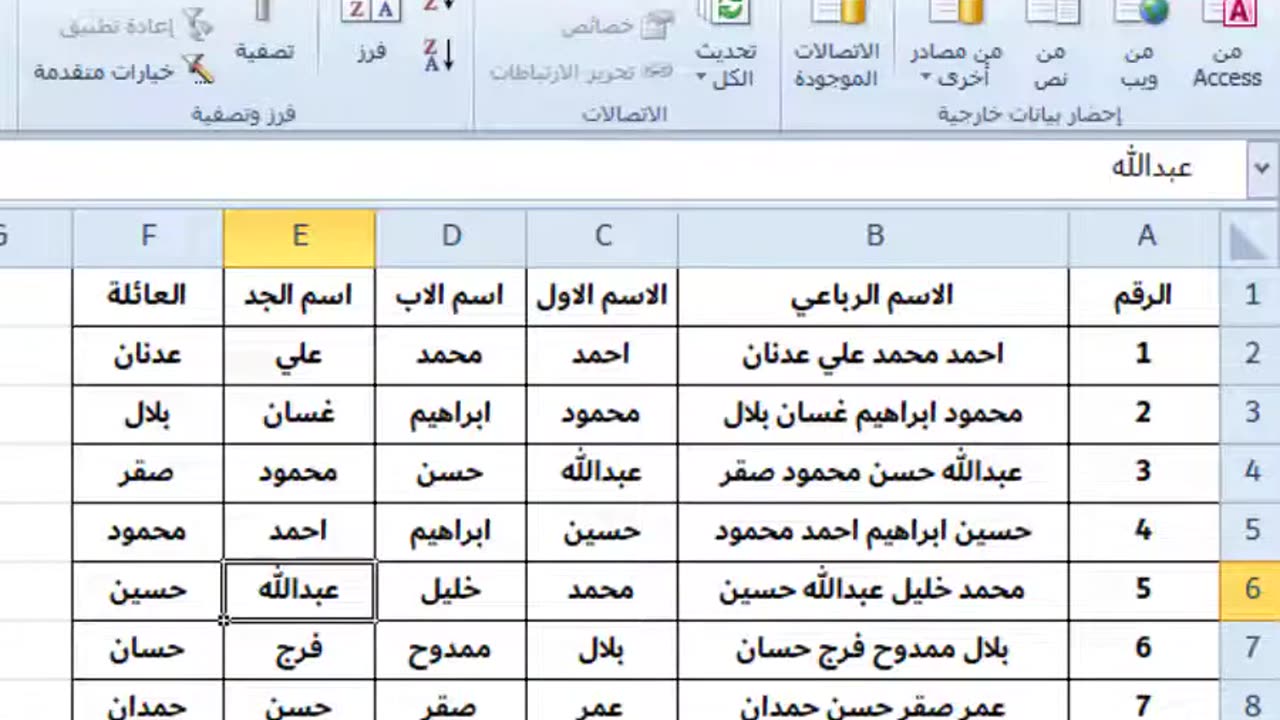The height and width of the screenshot is (720, 1280).
Task: Select row 3 header
Action: 1251,413
